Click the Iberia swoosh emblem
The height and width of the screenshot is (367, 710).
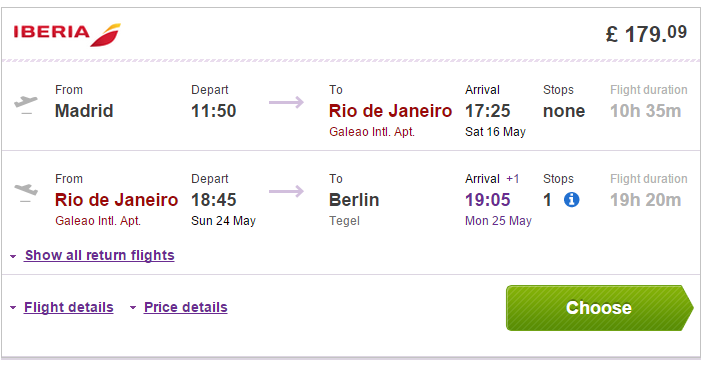[x=106, y=35]
